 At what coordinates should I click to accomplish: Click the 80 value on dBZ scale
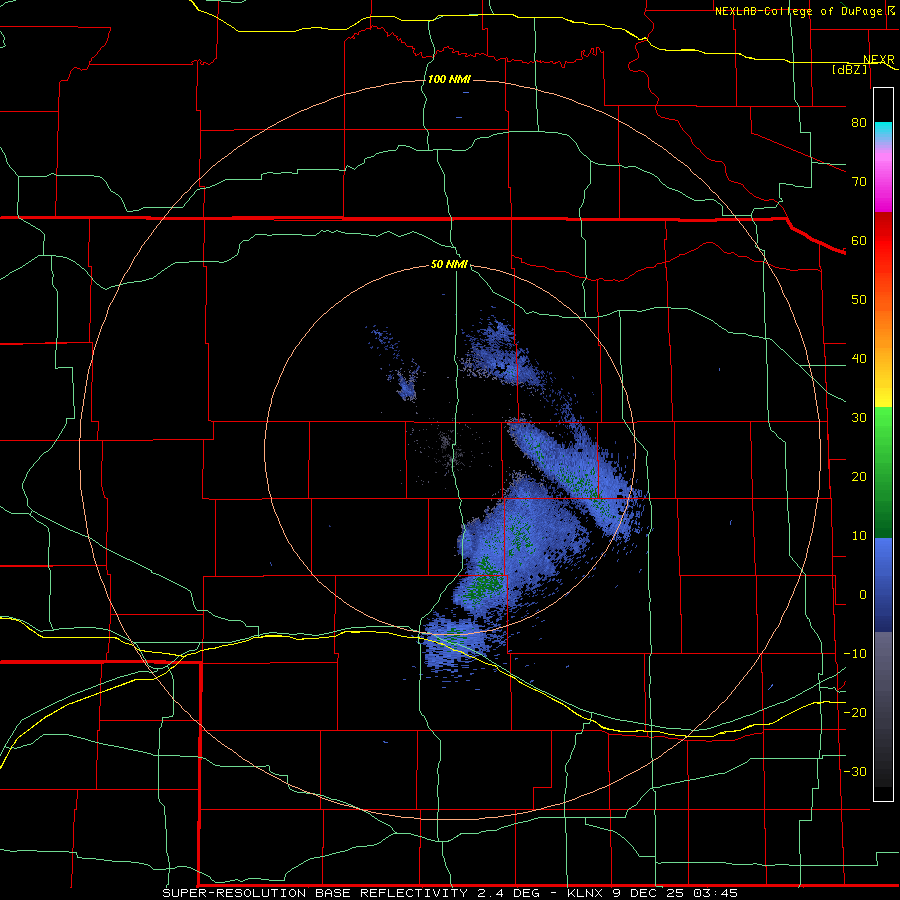859,122
